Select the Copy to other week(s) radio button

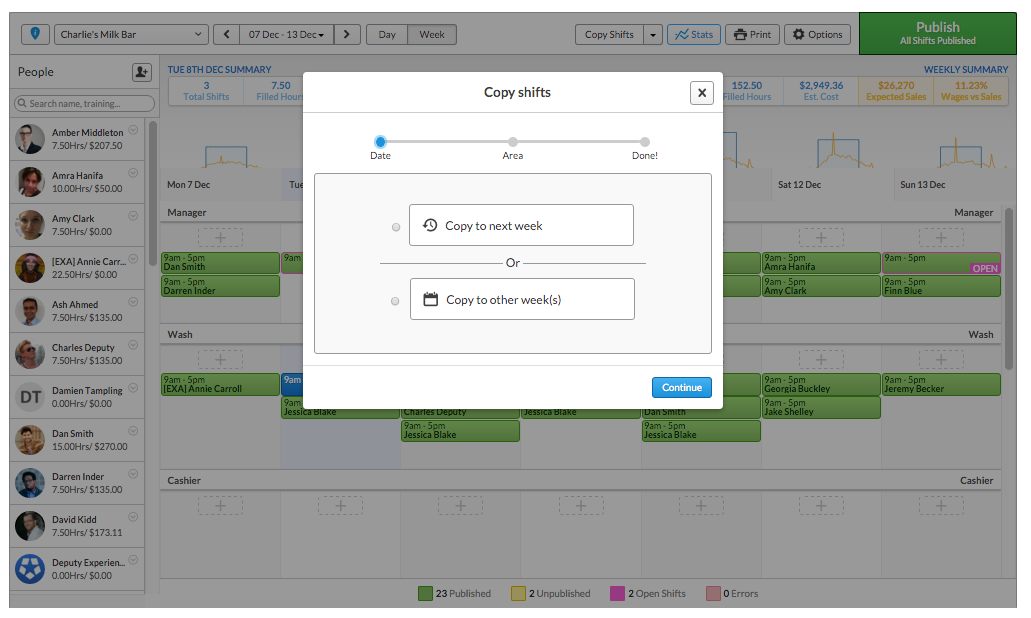396,301
